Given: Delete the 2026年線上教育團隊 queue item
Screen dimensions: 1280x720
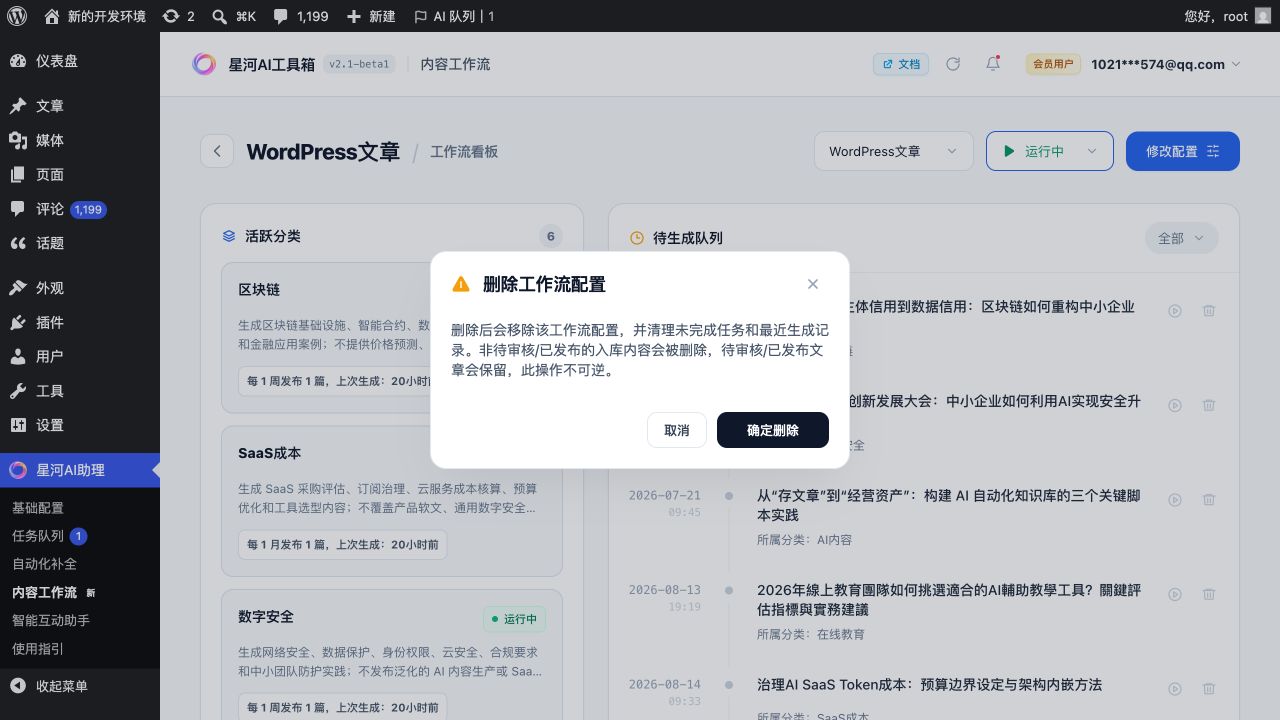Looking at the screenshot, I should click(x=1209, y=594).
